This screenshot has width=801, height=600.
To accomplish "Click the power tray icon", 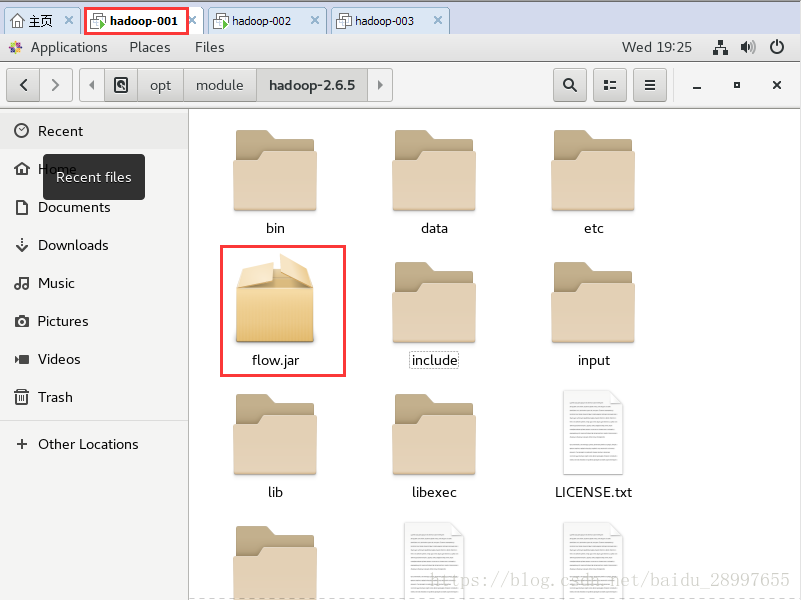I will coord(776,47).
